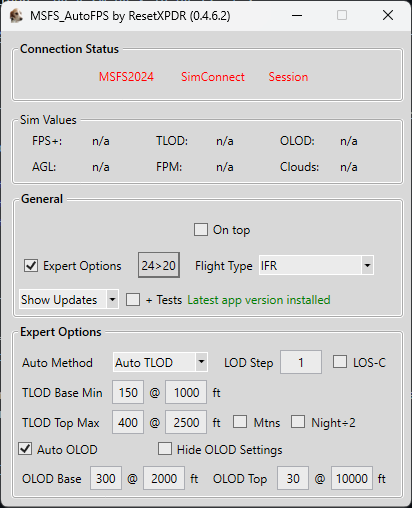Screen dimensions: 412x508
Task: Click the FPS+: label in Sim Values
Action: click(x=47, y=141)
